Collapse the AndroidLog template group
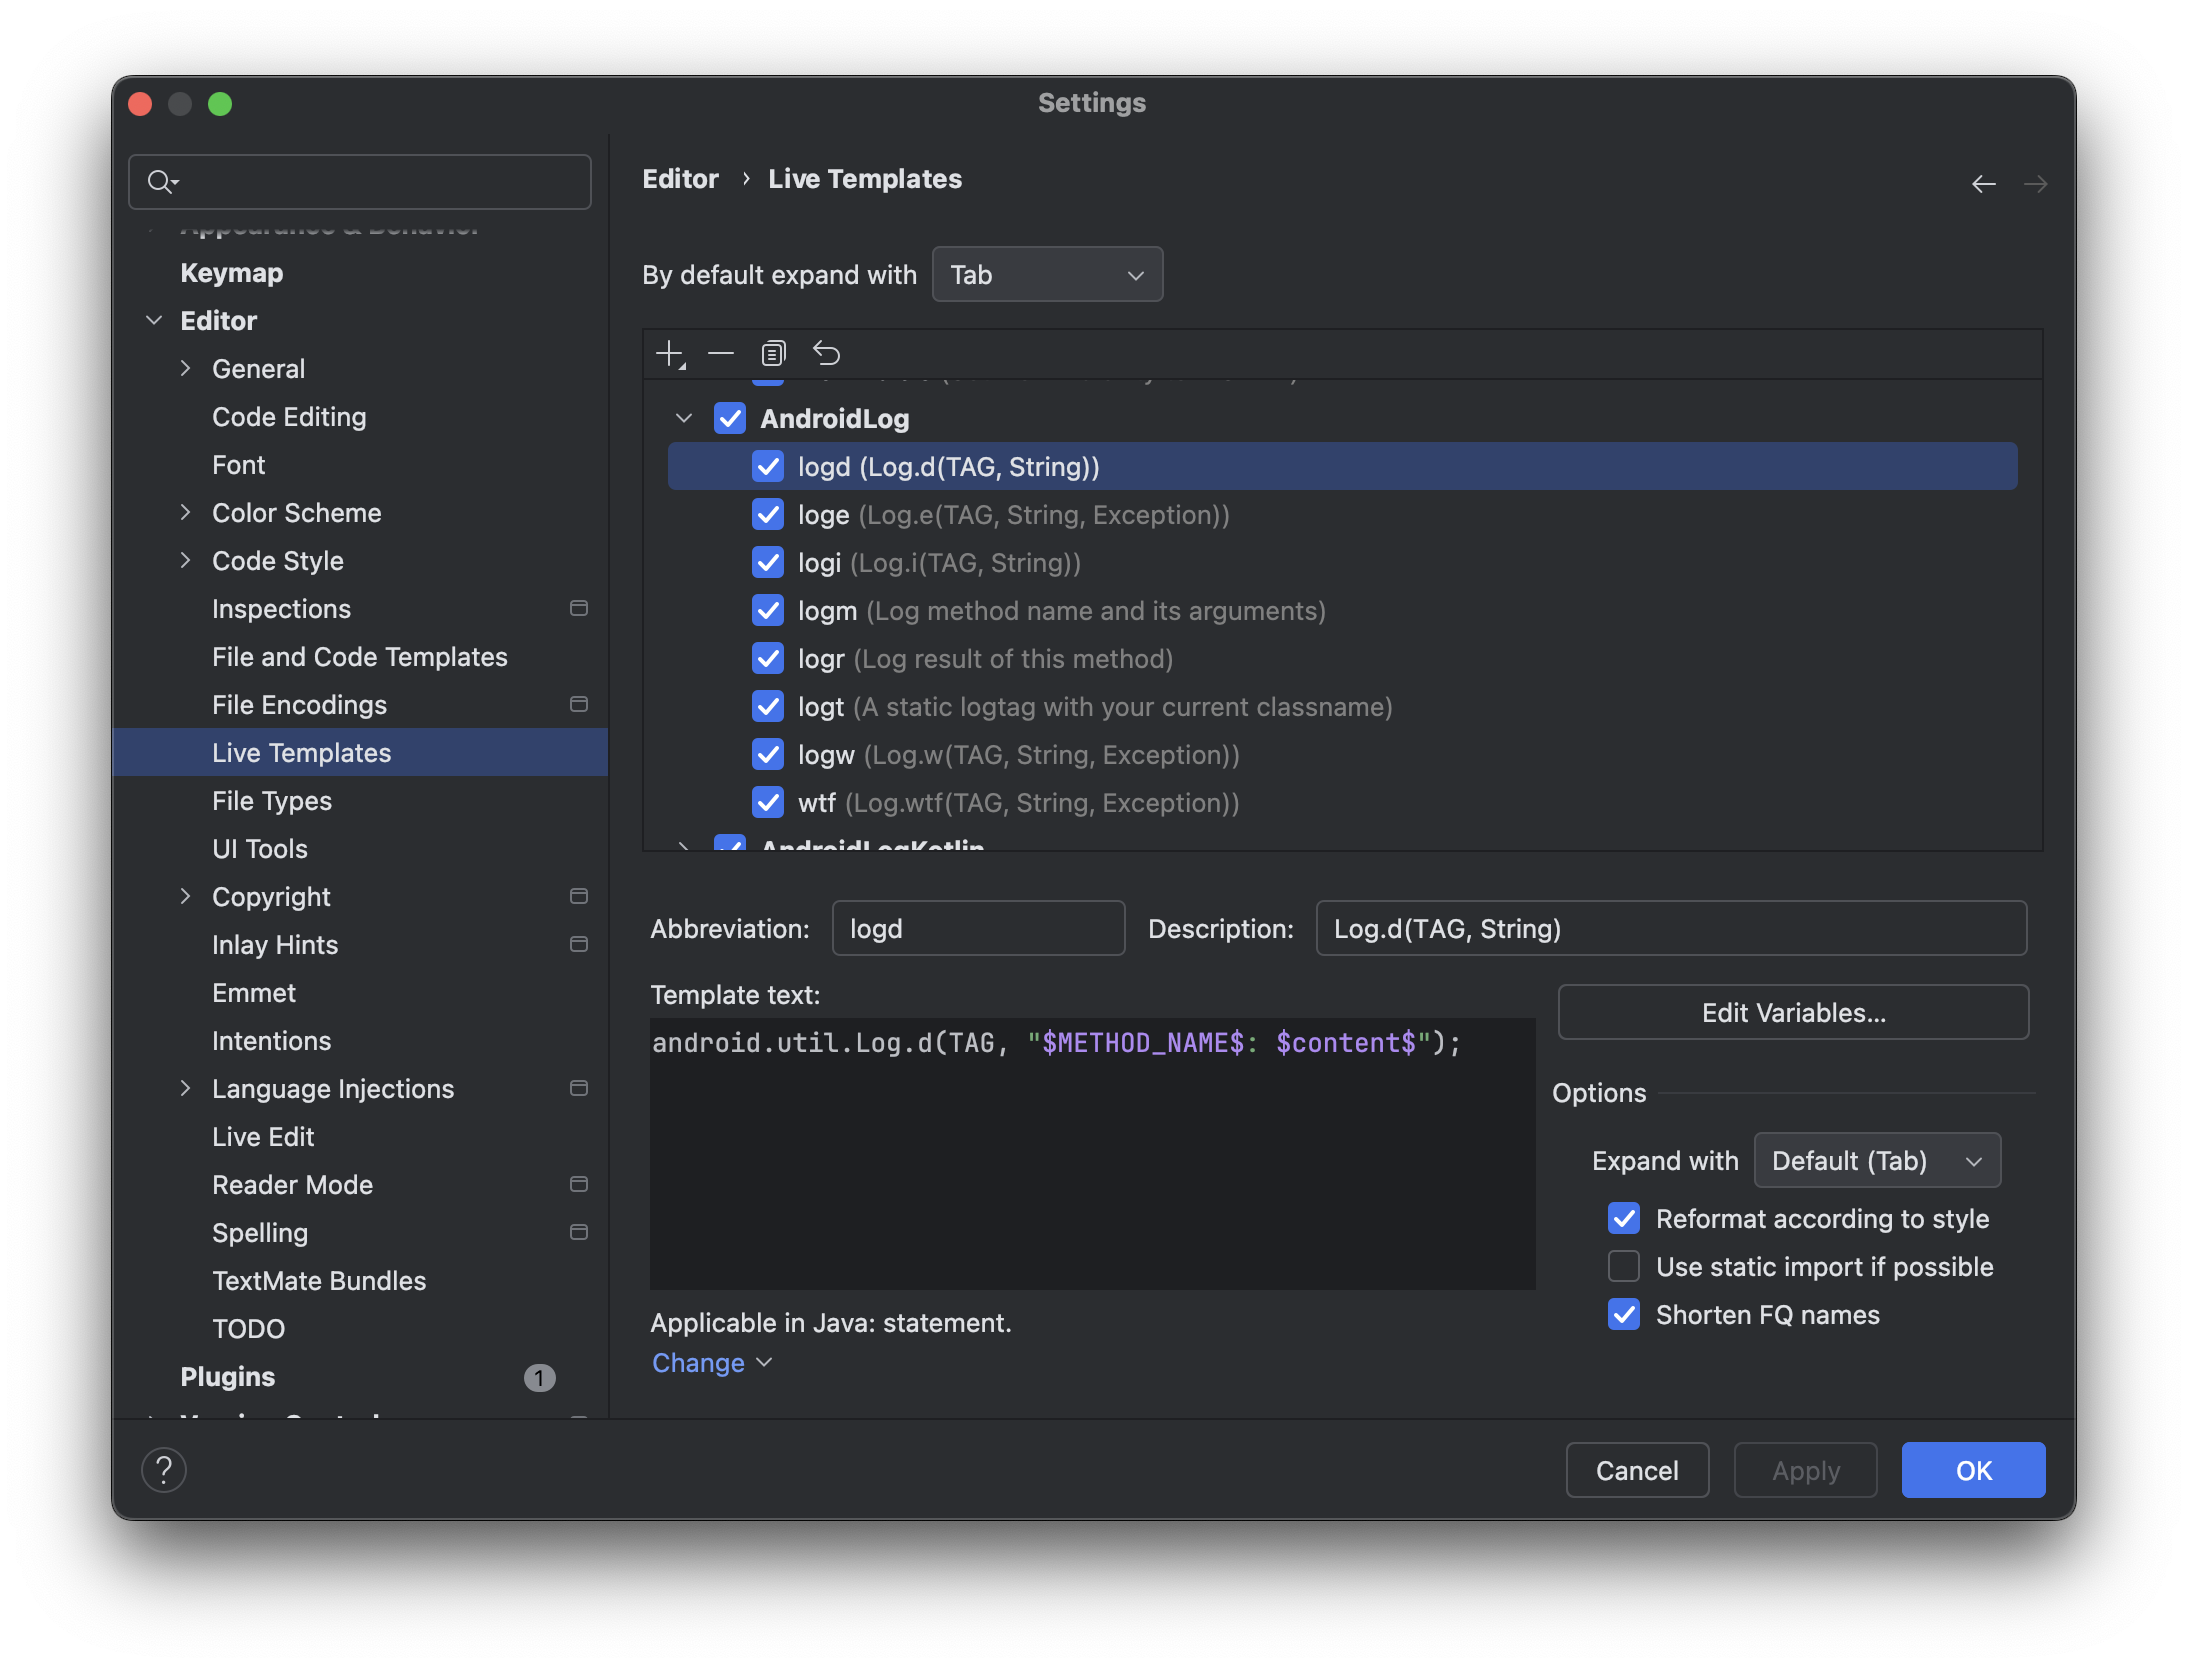This screenshot has height=1668, width=2188. tap(684, 418)
